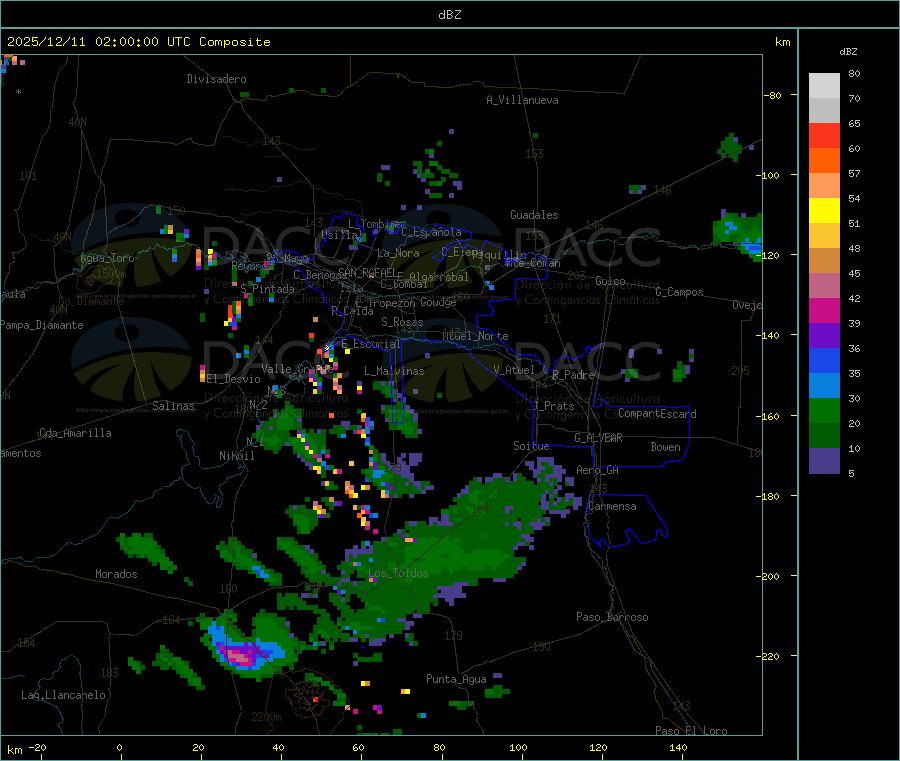The height and width of the screenshot is (761, 900).
Task: Click the 'S_Rosas' place label
Action: coord(402,322)
